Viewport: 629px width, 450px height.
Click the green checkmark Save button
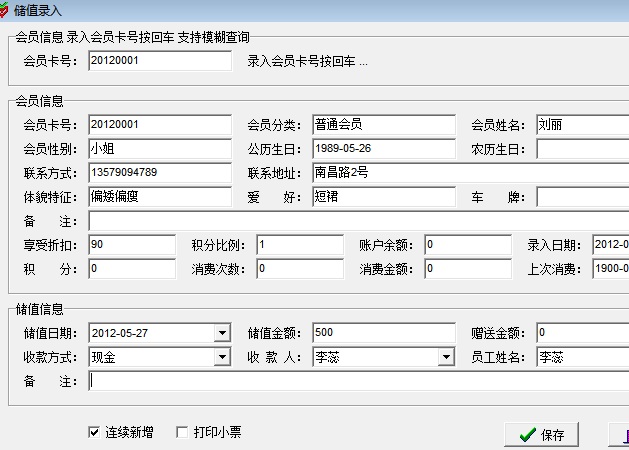541,435
